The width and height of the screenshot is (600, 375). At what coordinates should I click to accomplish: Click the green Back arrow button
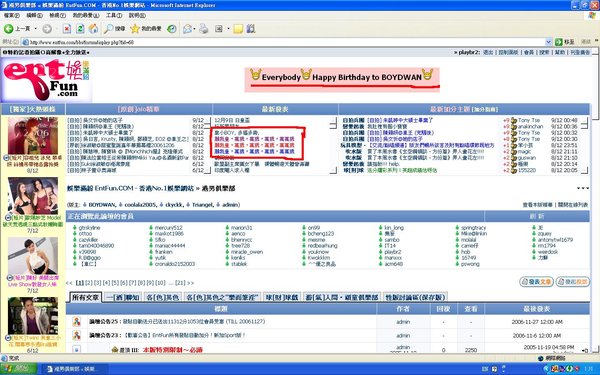coord(8,29)
